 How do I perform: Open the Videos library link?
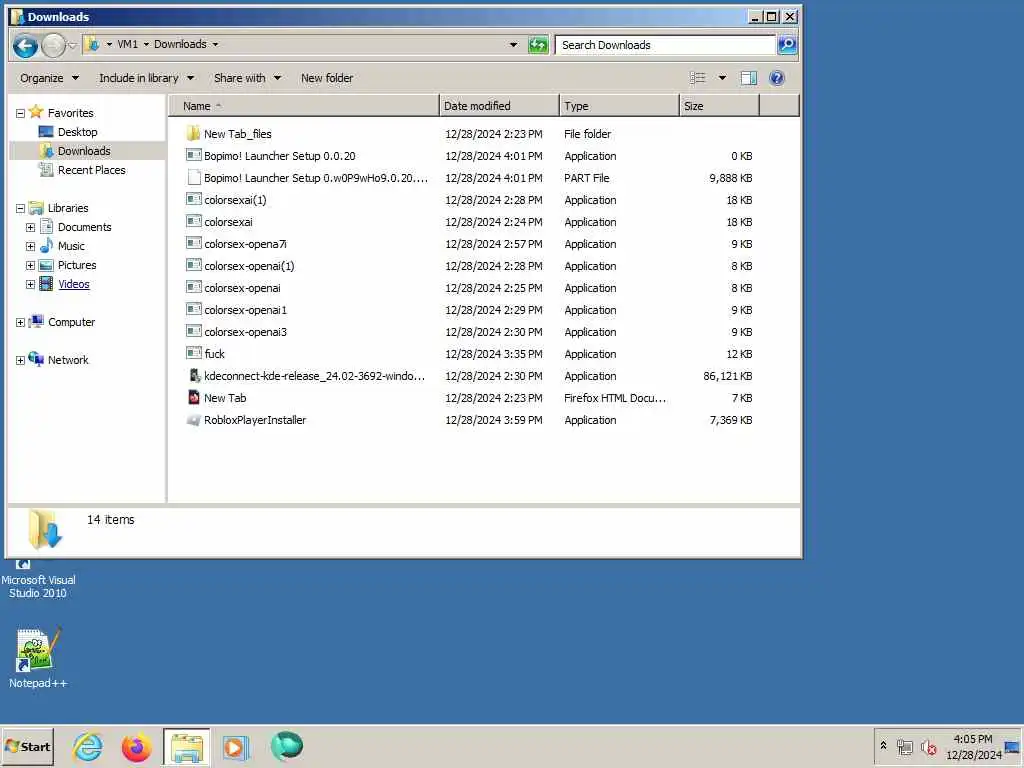(74, 284)
